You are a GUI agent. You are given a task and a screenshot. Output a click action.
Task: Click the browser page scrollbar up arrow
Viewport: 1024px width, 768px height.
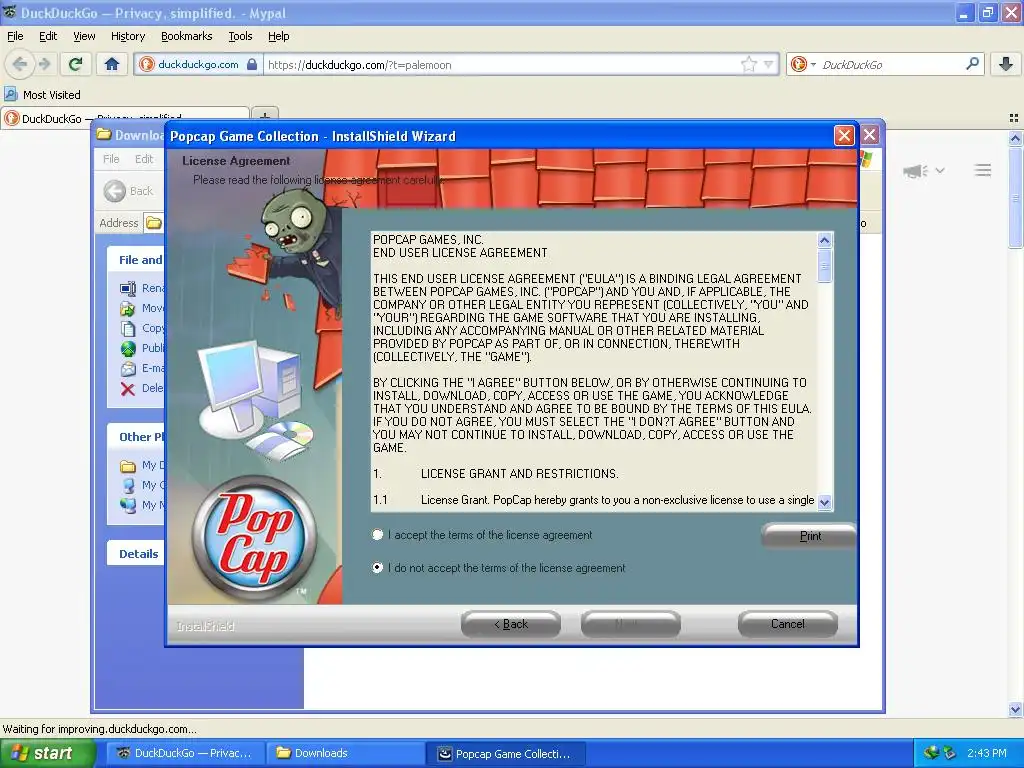pyautogui.click(x=1015, y=138)
